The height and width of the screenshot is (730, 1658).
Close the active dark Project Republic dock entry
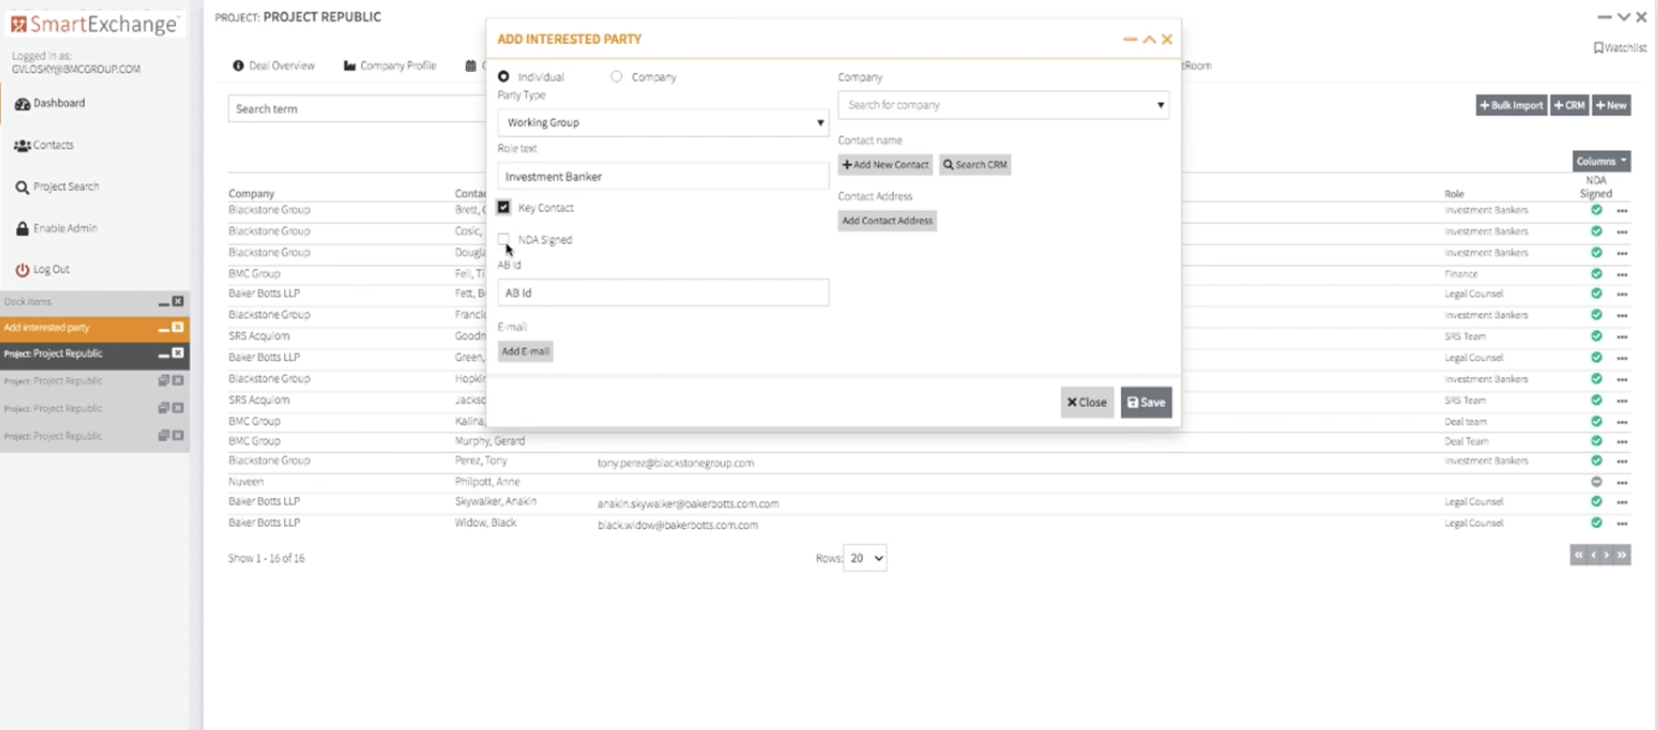(178, 354)
